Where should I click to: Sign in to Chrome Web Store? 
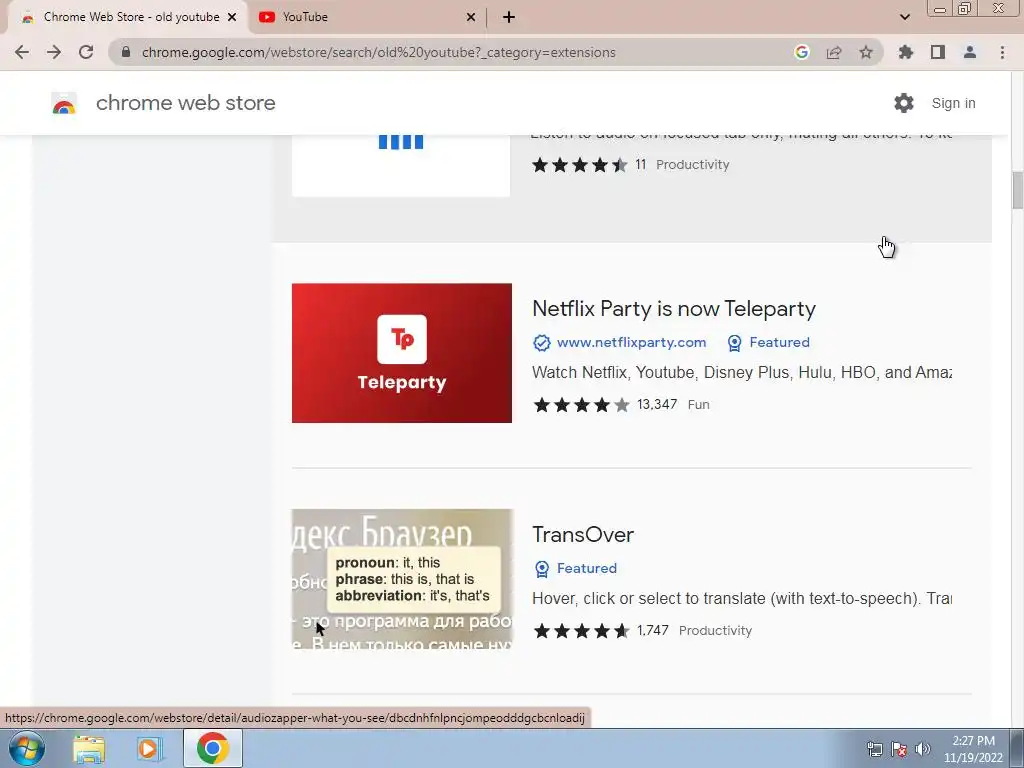coord(953,103)
